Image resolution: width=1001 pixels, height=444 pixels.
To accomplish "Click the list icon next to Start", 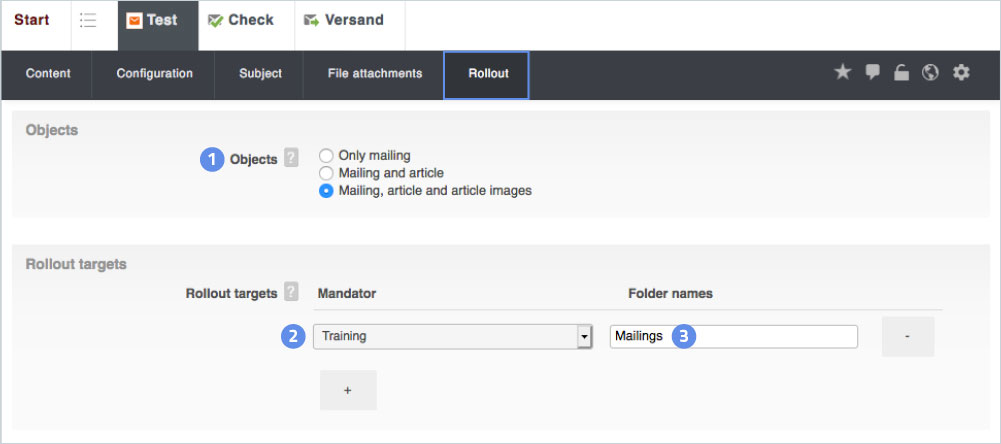I will coord(88,21).
